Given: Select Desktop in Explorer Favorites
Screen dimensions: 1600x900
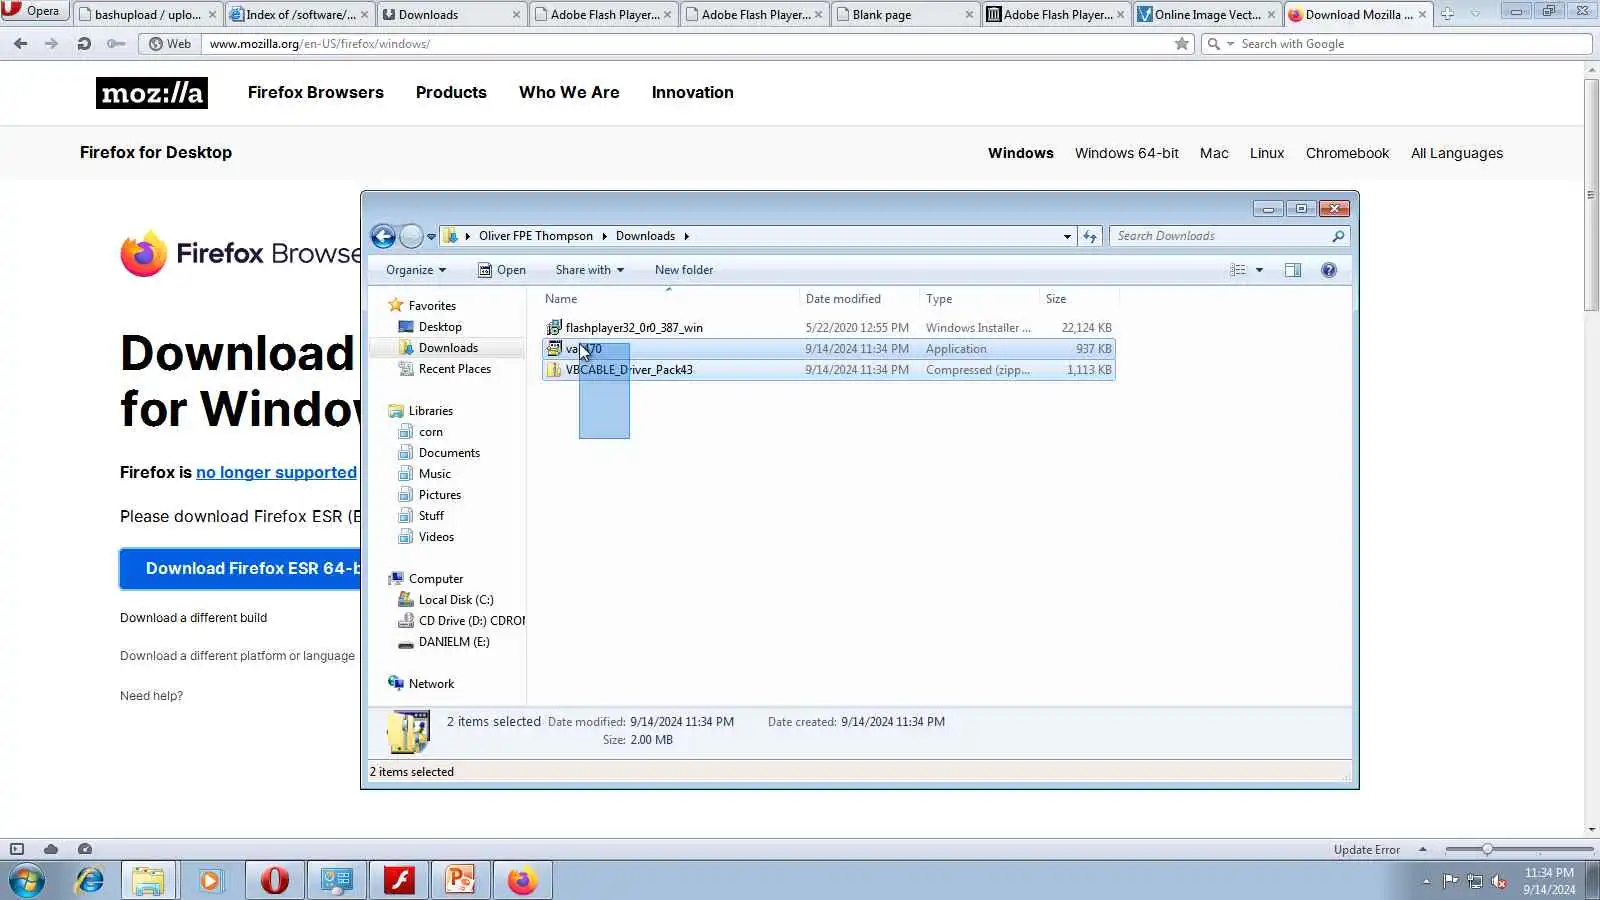Looking at the screenshot, I should click(x=440, y=327).
